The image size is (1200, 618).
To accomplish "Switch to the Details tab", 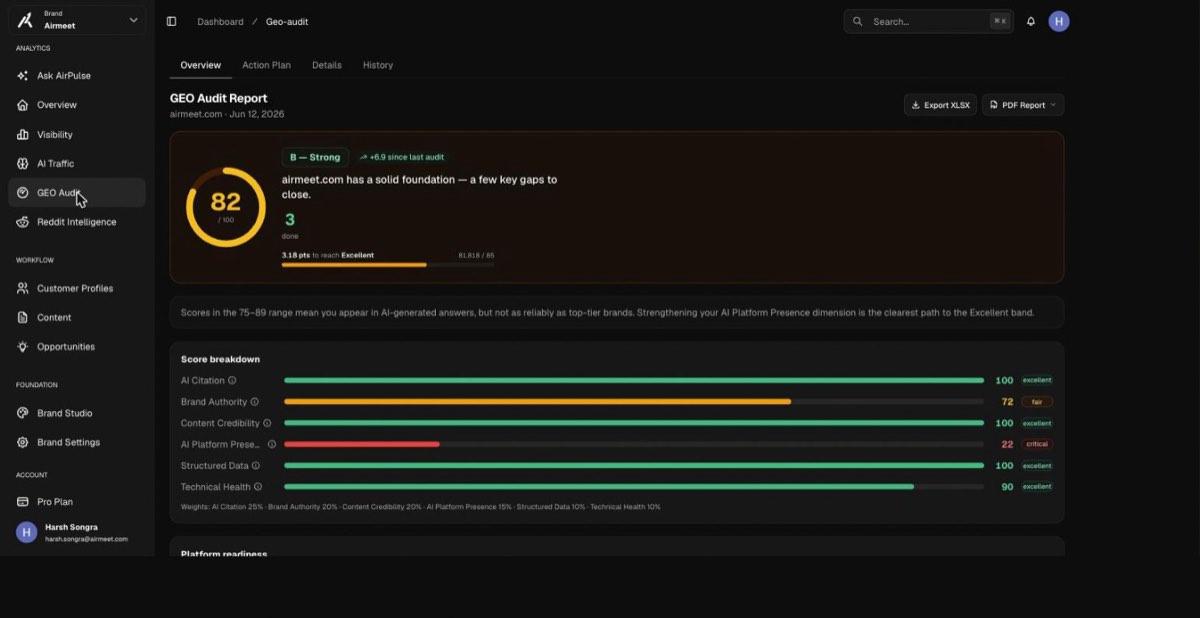I will coord(327,65).
